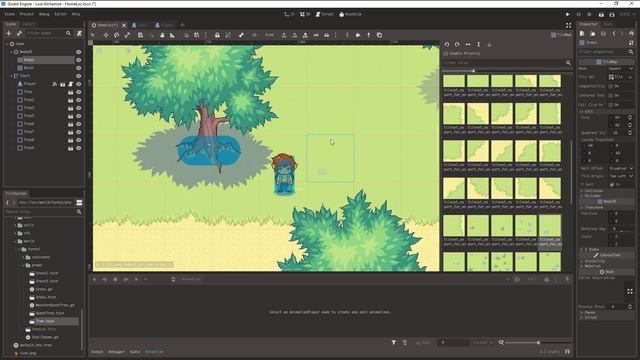Toggle Compatibility Mode checkbox in Inspector
The width and height of the screenshot is (640, 360).
611,86
